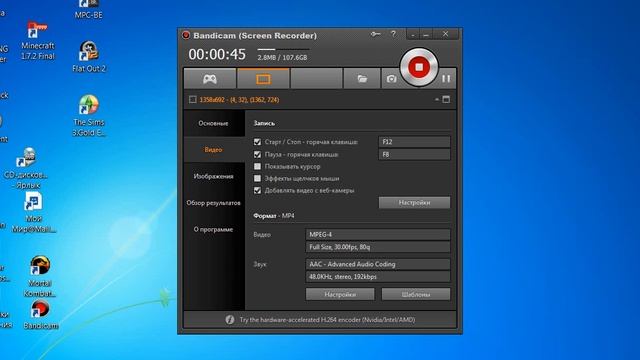Toggle the checkbox beside the 1358x692 area
This screenshot has width=640, height=360.
(x=193, y=100)
